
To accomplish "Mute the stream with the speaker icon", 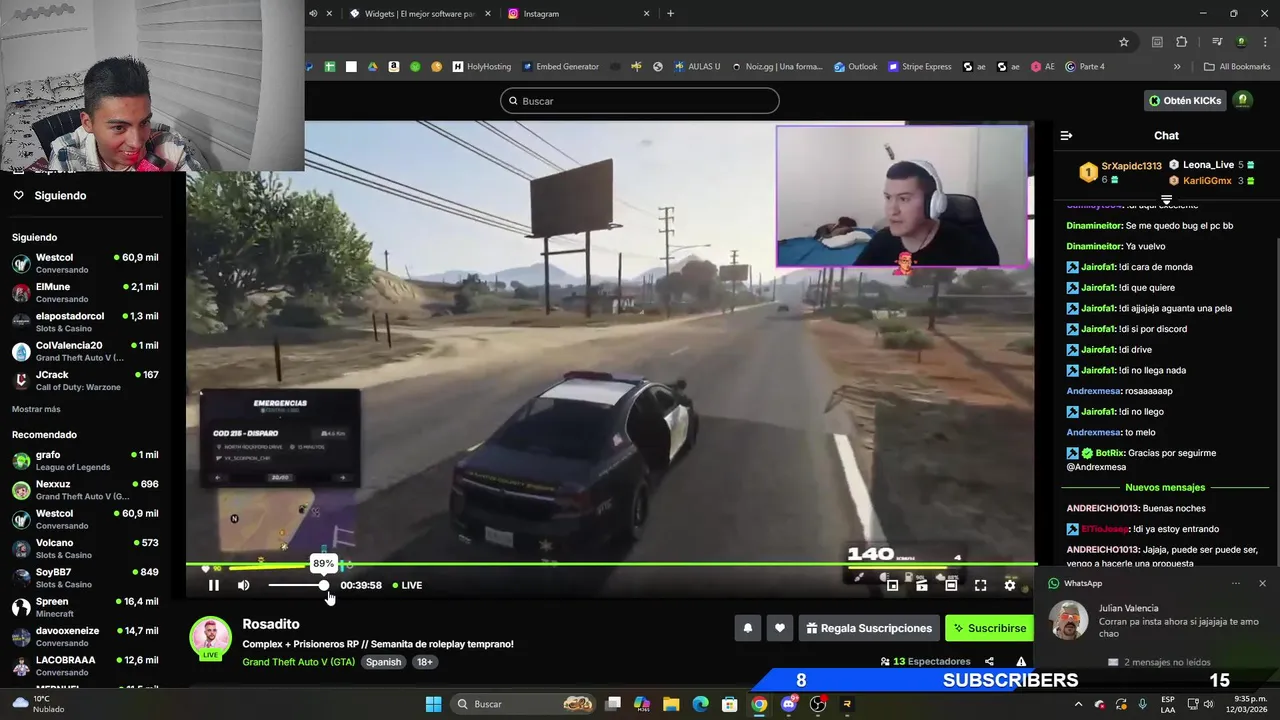I will pos(243,585).
